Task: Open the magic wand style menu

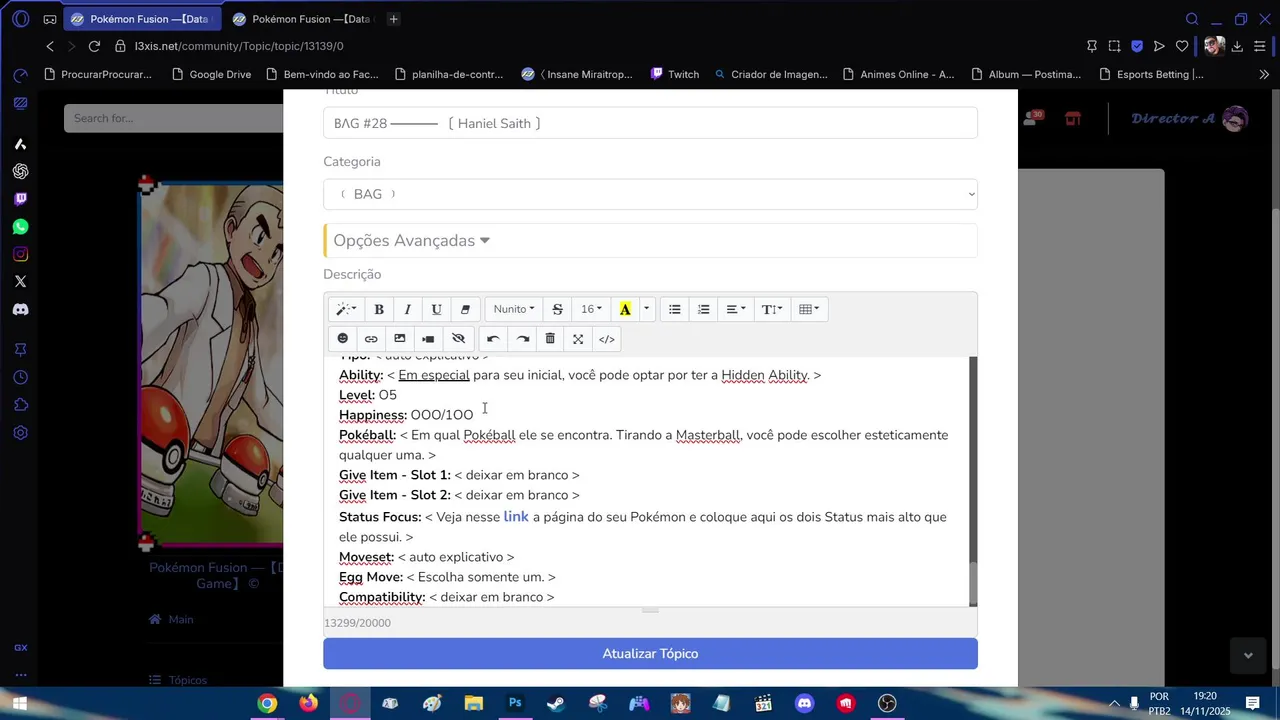Action: (346, 309)
